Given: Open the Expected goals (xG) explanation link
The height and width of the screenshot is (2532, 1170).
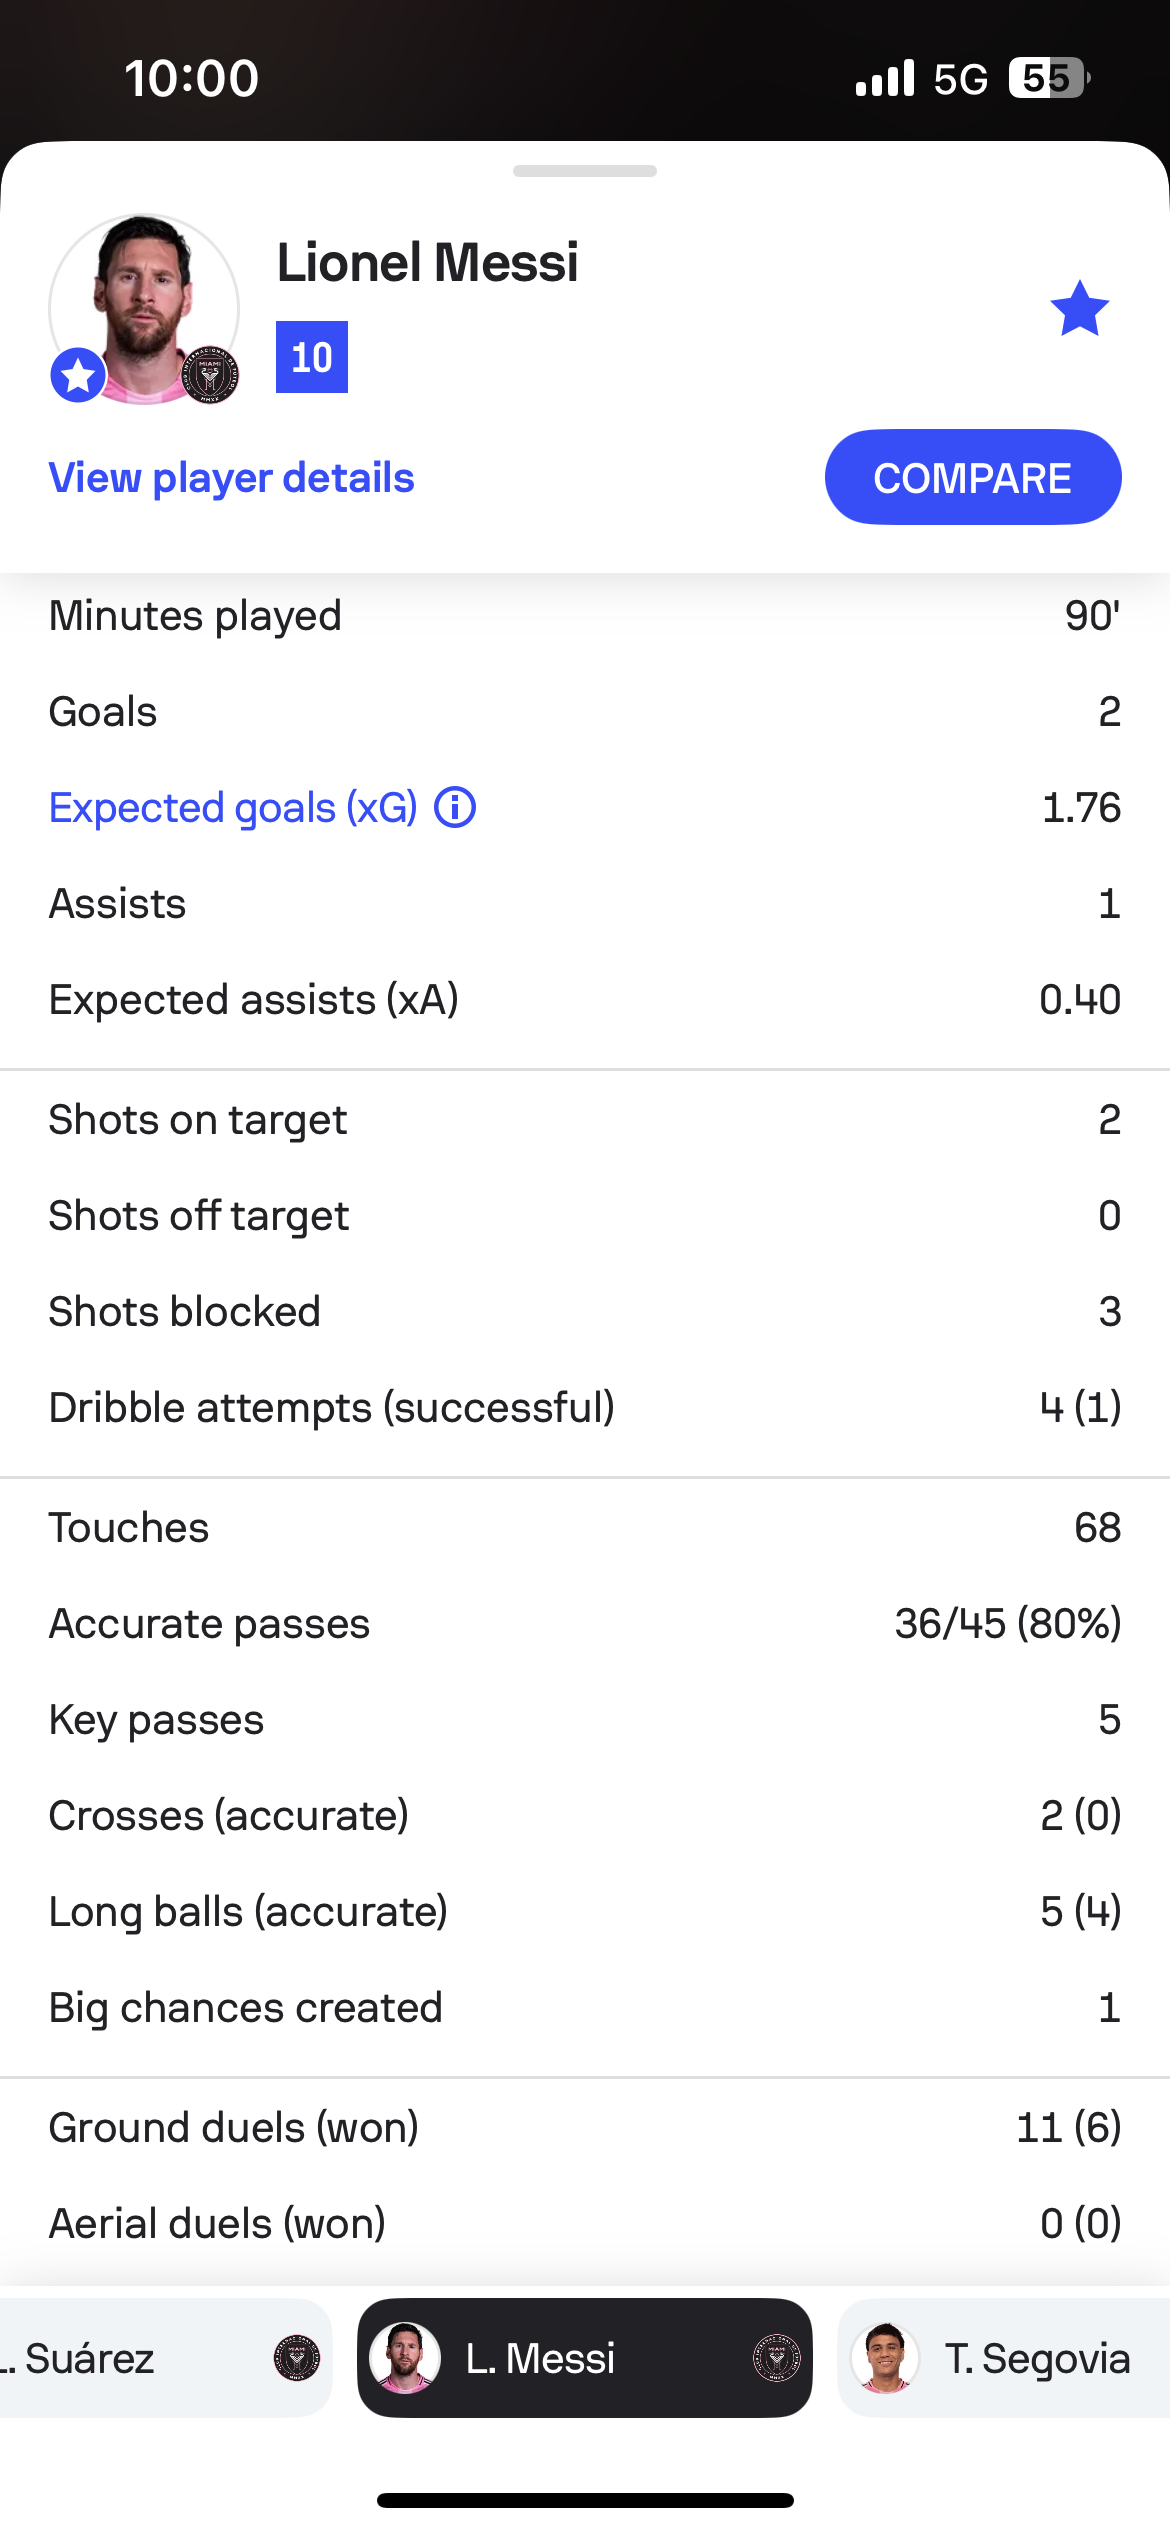Looking at the screenshot, I should pyautogui.click(x=233, y=808).
